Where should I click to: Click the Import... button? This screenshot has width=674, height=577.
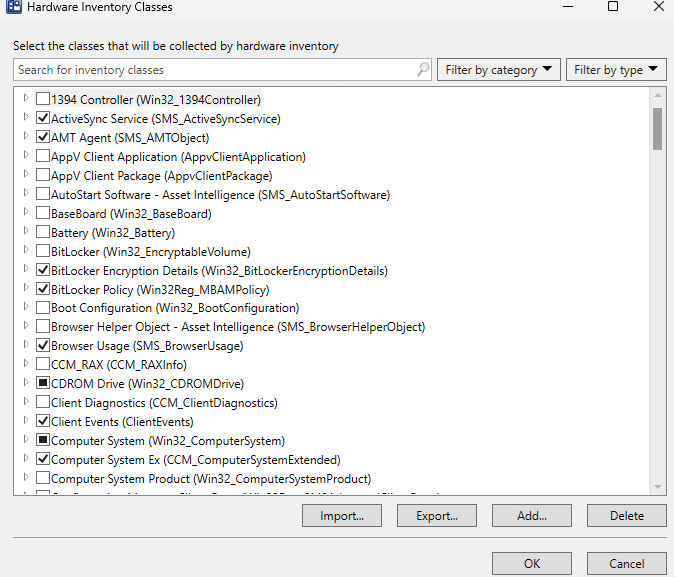click(342, 516)
